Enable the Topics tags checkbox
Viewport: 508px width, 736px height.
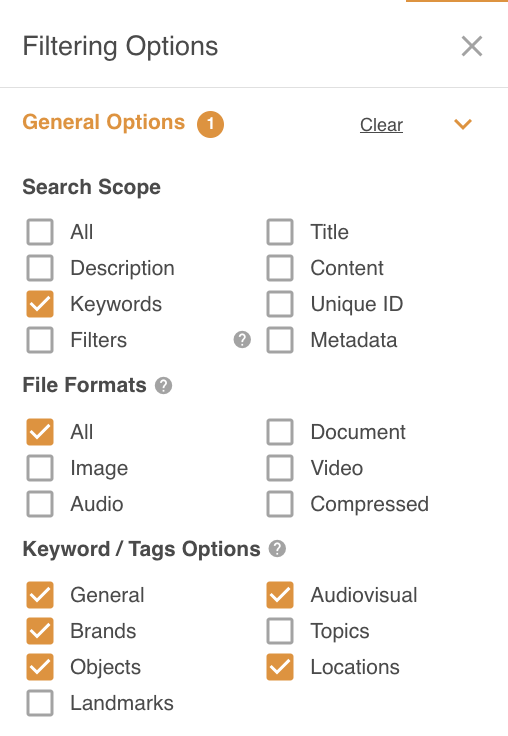[x=280, y=631]
